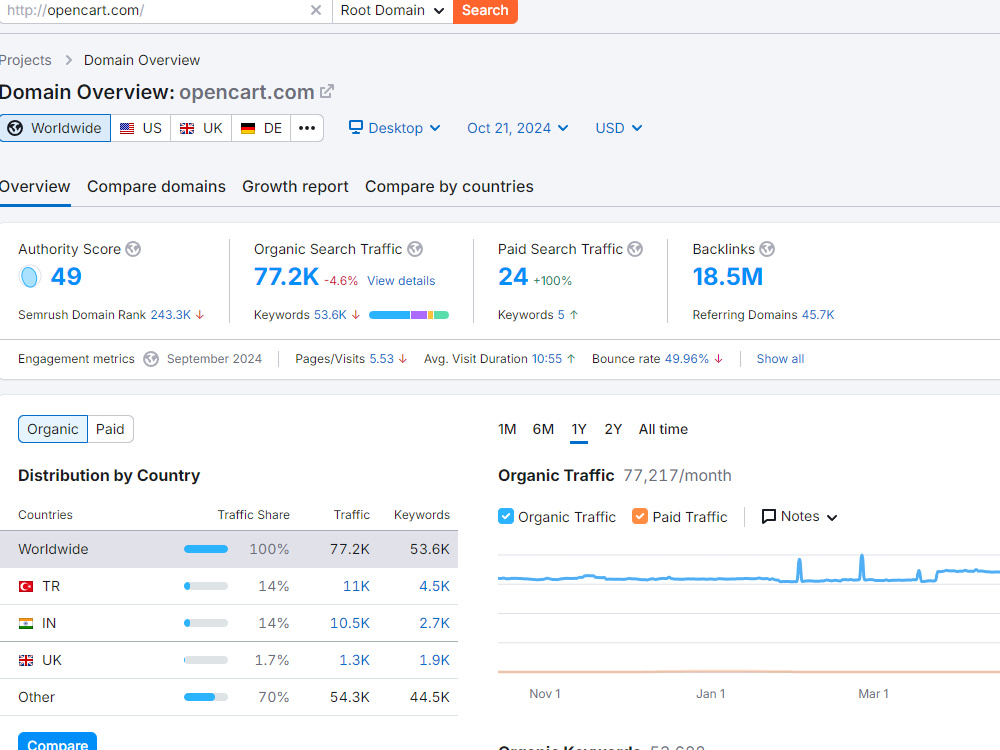1000x750 pixels.
Task: Open the Avg. Visit Duration 10:55 value
Action: [547, 359]
